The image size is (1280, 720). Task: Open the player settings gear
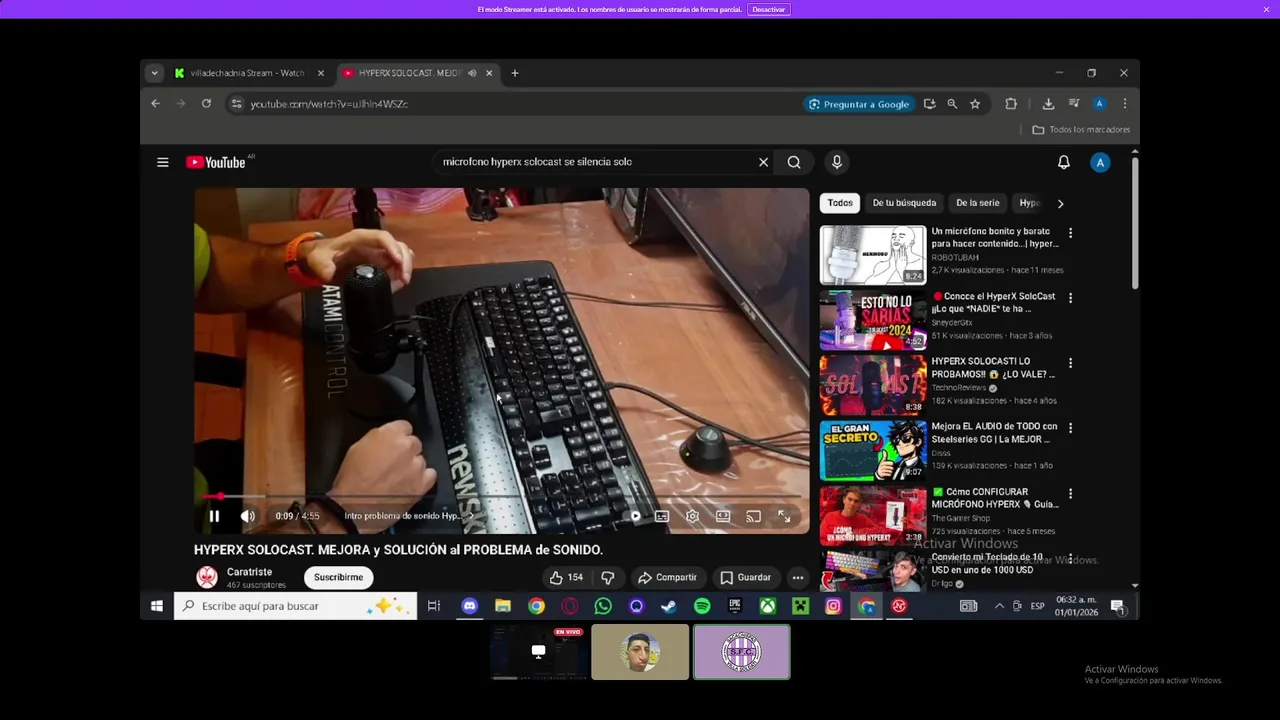tap(692, 516)
